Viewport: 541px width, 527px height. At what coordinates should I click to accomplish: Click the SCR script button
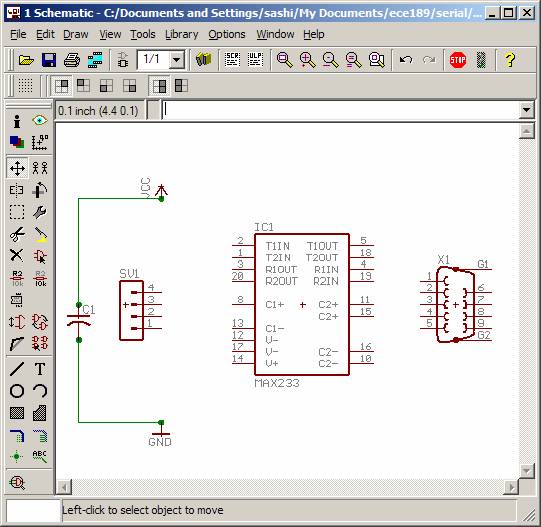233,60
